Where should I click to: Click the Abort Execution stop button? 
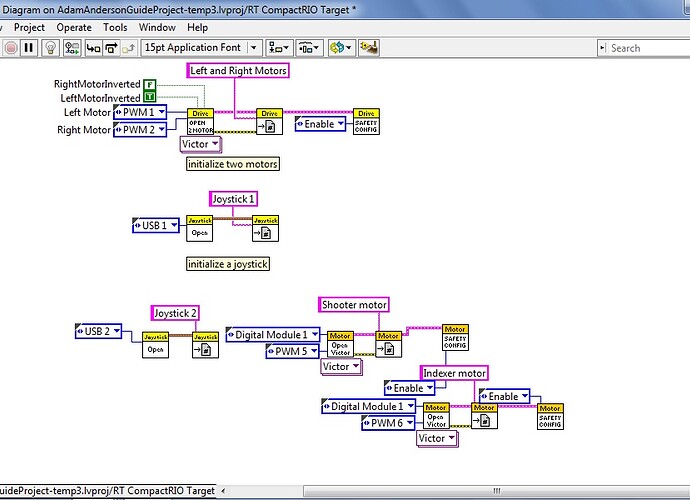[11, 48]
